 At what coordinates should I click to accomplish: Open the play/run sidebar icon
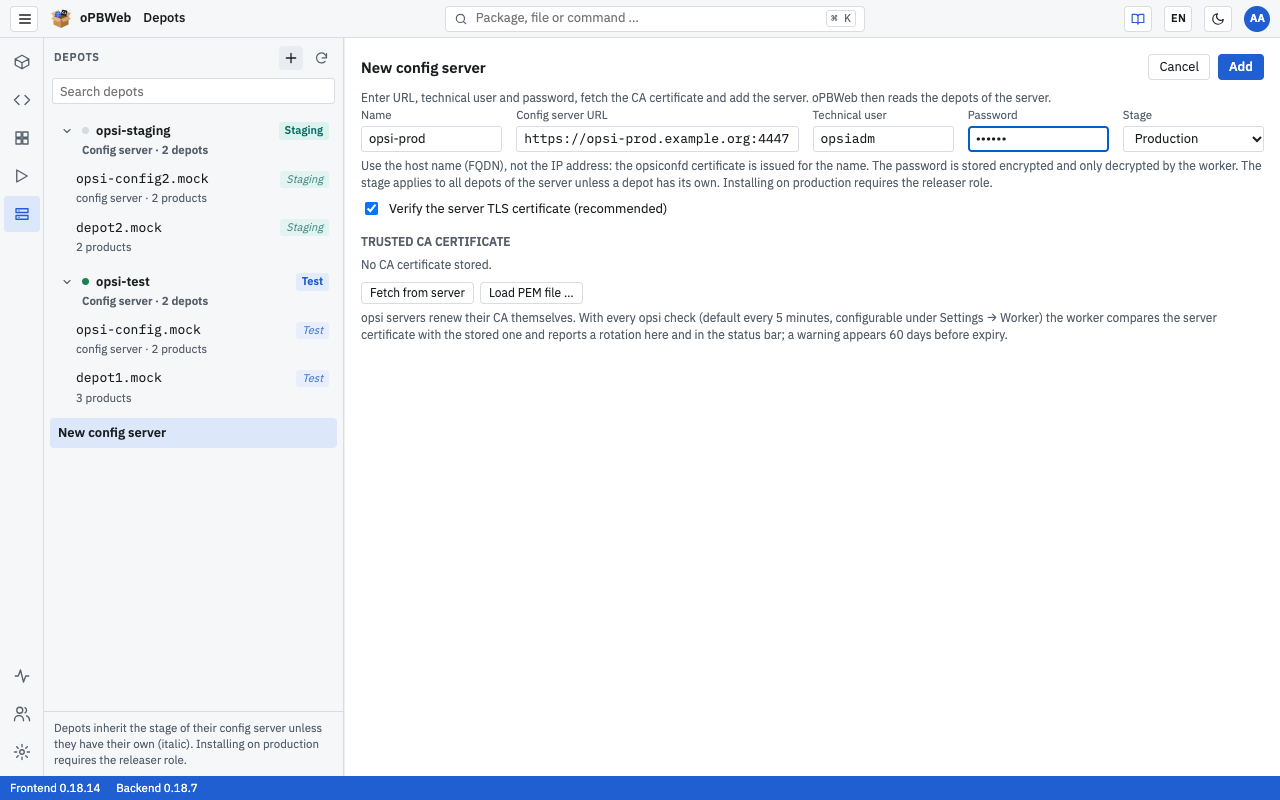pyautogui.click(x=22, y=176)
